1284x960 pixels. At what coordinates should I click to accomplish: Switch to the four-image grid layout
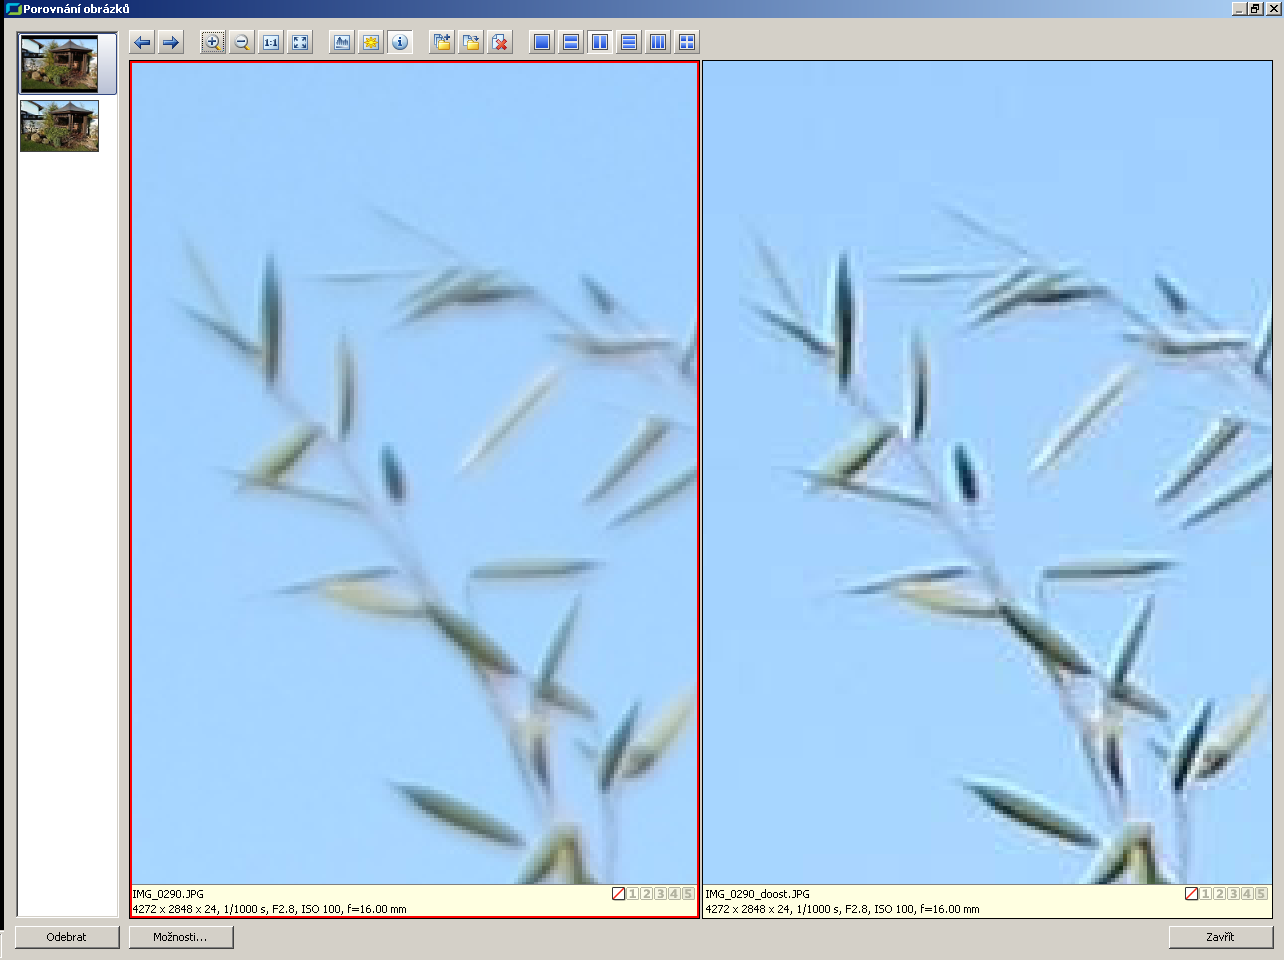click(687, 42)
